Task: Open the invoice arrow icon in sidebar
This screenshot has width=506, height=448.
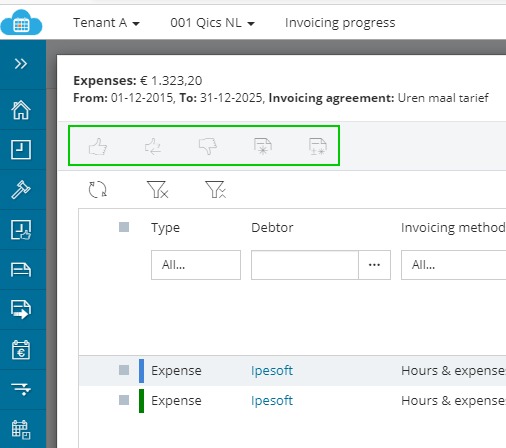Action: click(x=21, y=309)
